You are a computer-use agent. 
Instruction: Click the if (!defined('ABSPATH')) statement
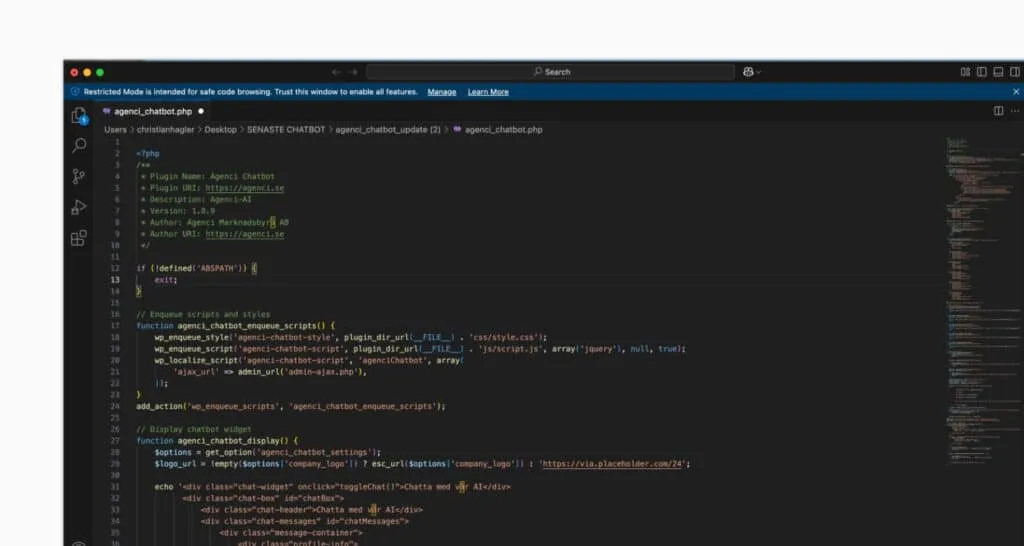tap(197, 268)
